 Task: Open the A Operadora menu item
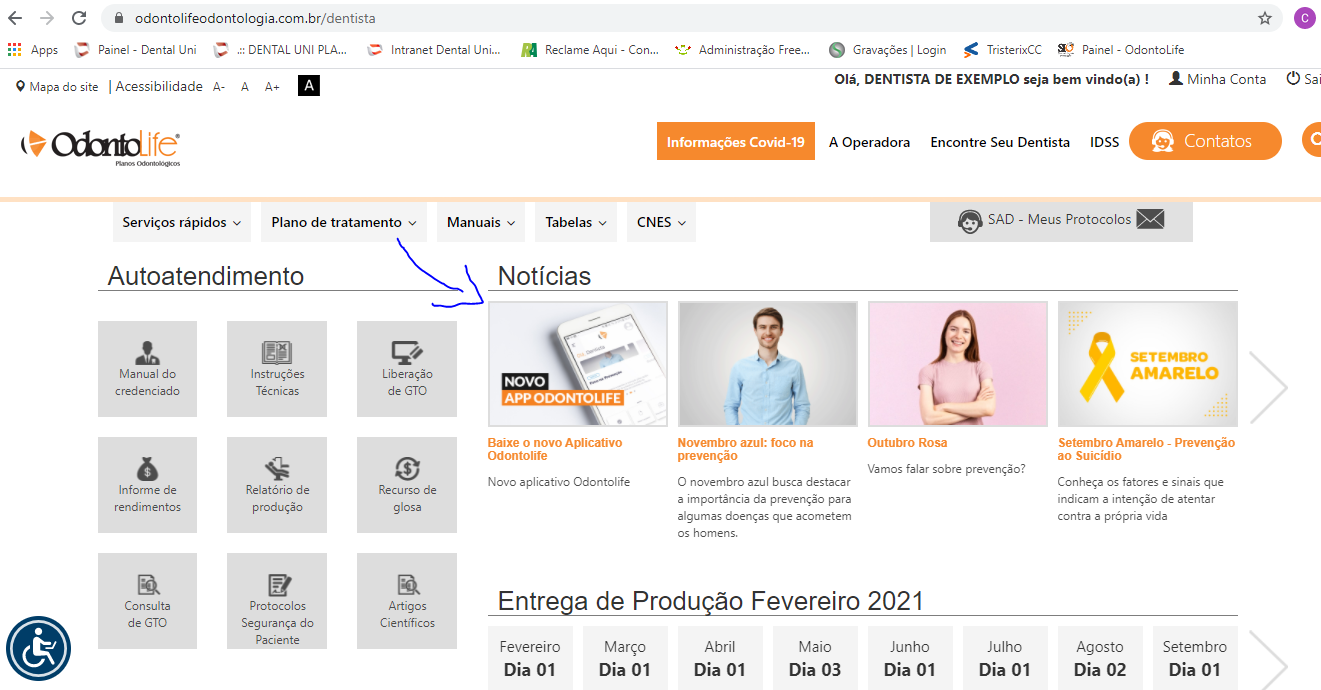point(869,142)
